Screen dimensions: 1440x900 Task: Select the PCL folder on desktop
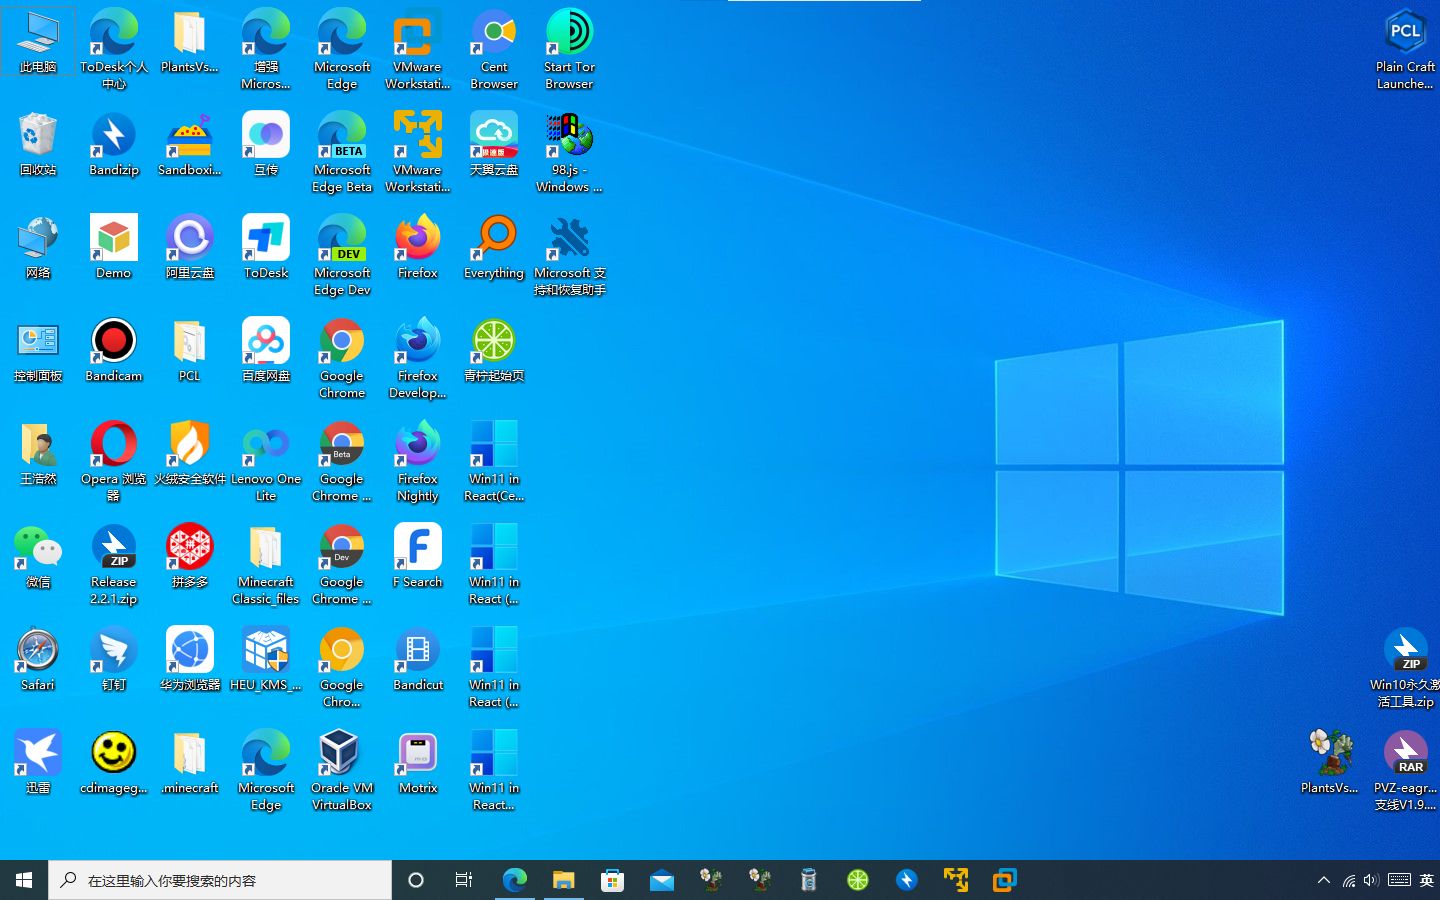click(190, 351)
